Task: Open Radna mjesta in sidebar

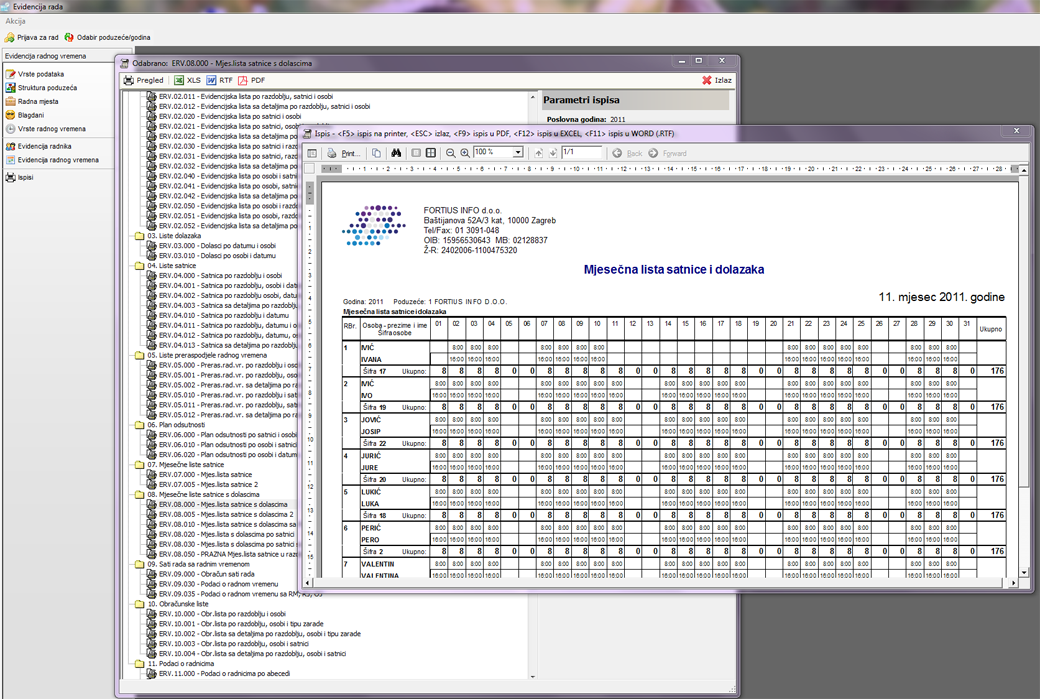Action: pyautogui.click(x=32, y=101)
